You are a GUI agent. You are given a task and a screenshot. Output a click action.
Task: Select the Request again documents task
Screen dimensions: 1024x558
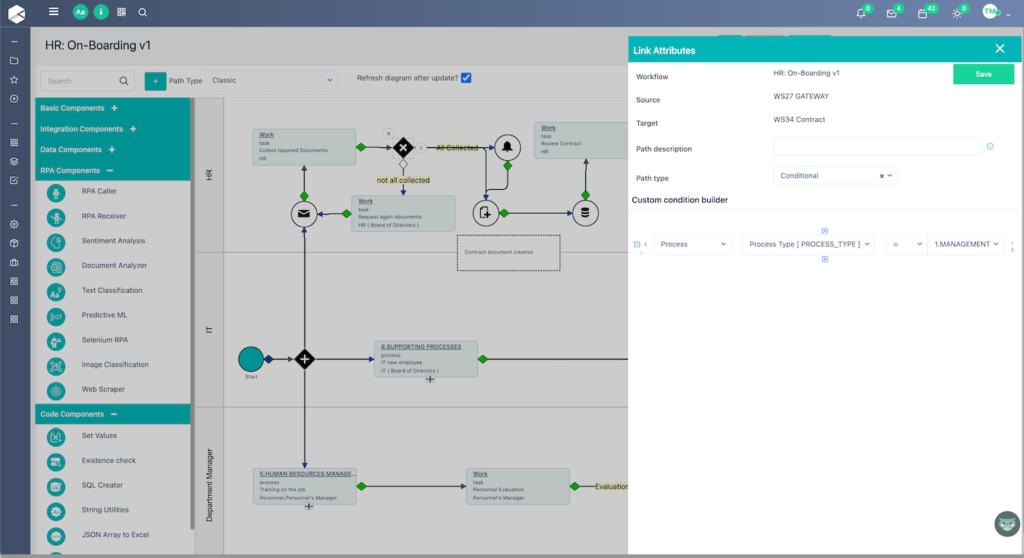tap(403, 214)
